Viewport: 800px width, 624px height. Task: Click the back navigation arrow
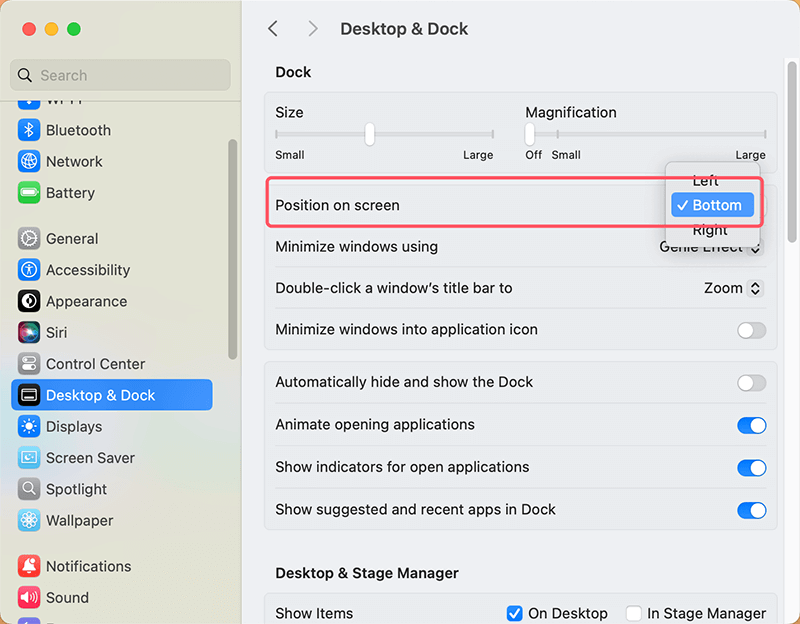(x=273, y=29)
